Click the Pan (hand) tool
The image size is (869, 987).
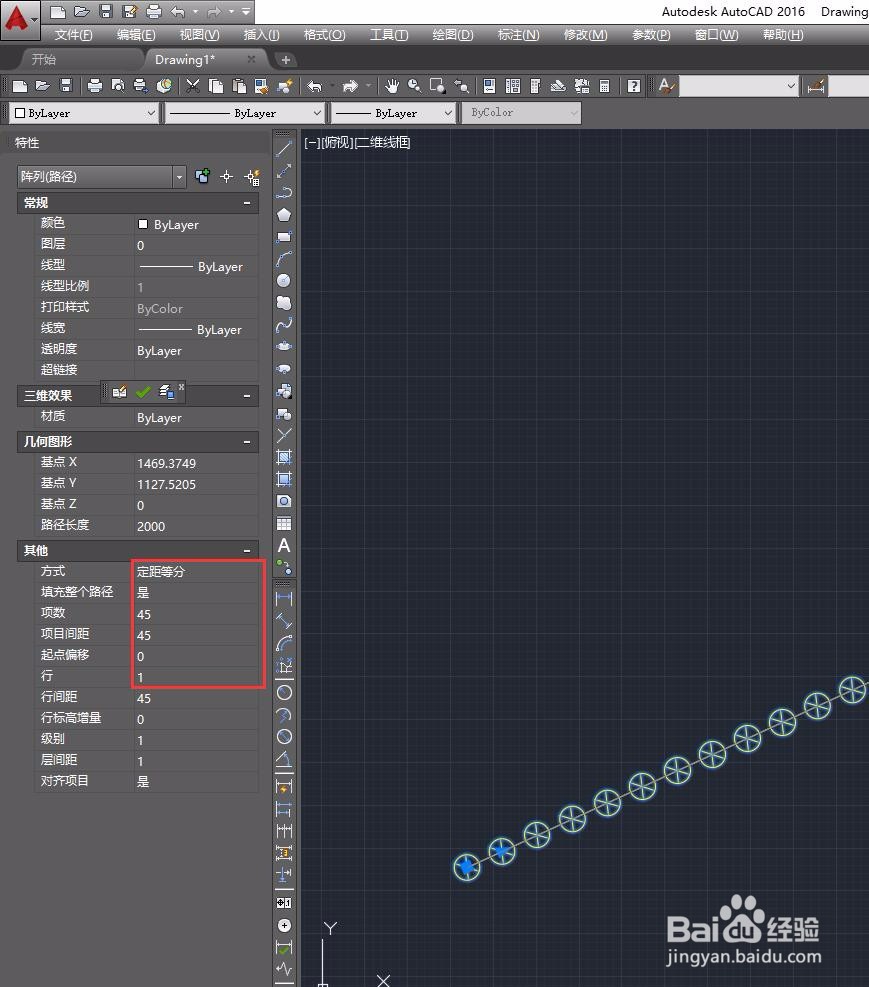392,86
